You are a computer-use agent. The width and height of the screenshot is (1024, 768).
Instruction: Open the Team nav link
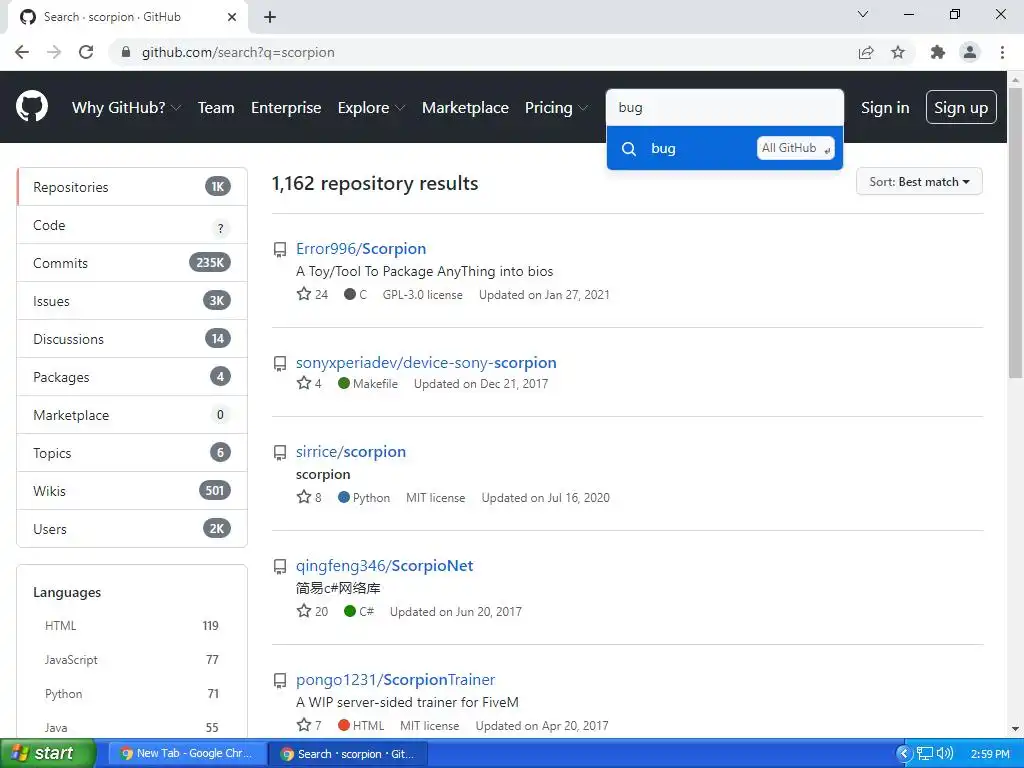tap(216, 108)
